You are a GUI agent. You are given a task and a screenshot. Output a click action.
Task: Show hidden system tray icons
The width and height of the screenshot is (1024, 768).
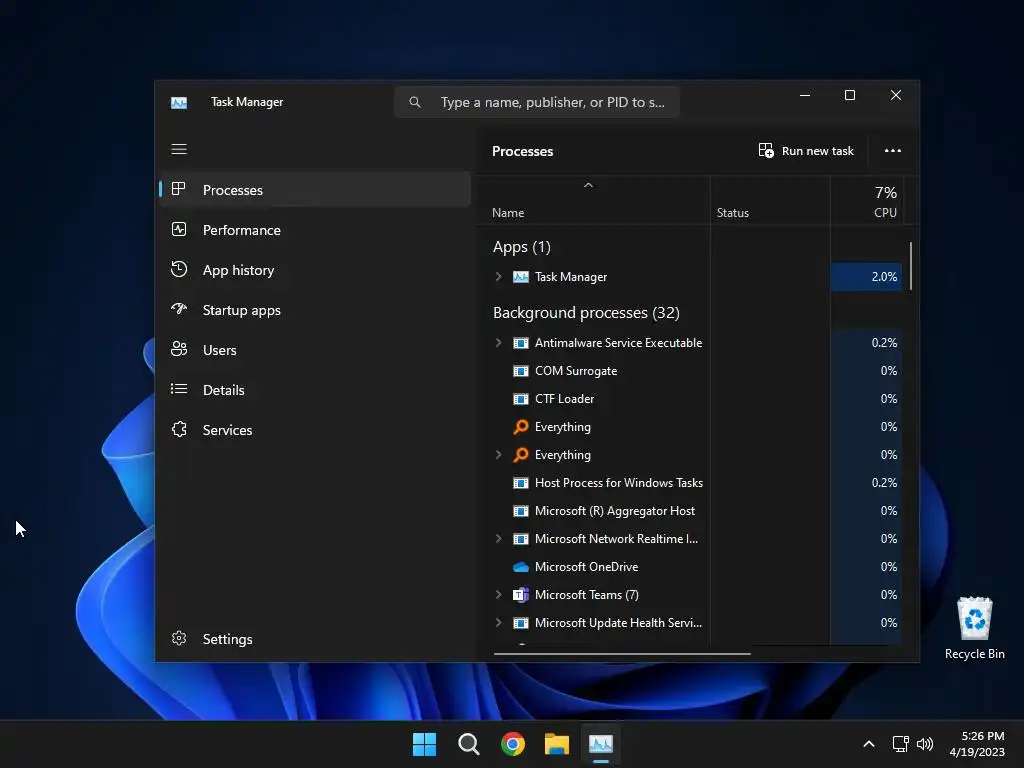(869, 744)
